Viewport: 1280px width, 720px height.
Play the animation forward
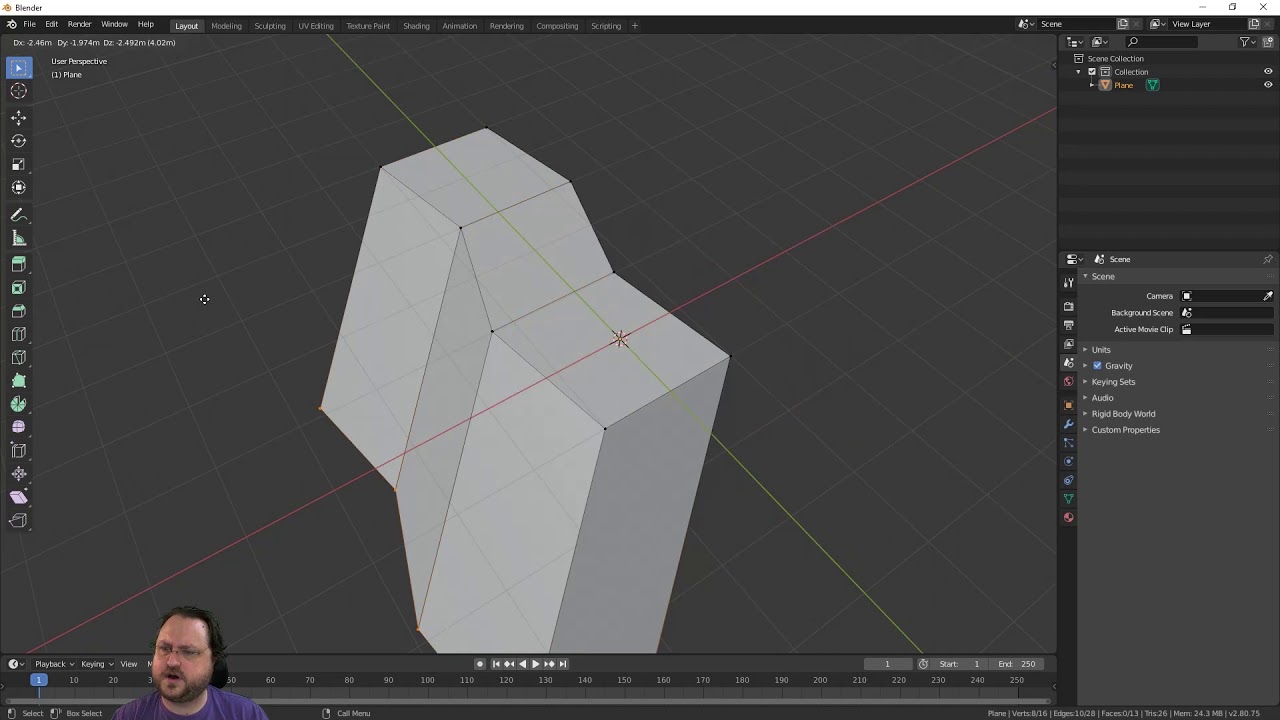(535, 664)
